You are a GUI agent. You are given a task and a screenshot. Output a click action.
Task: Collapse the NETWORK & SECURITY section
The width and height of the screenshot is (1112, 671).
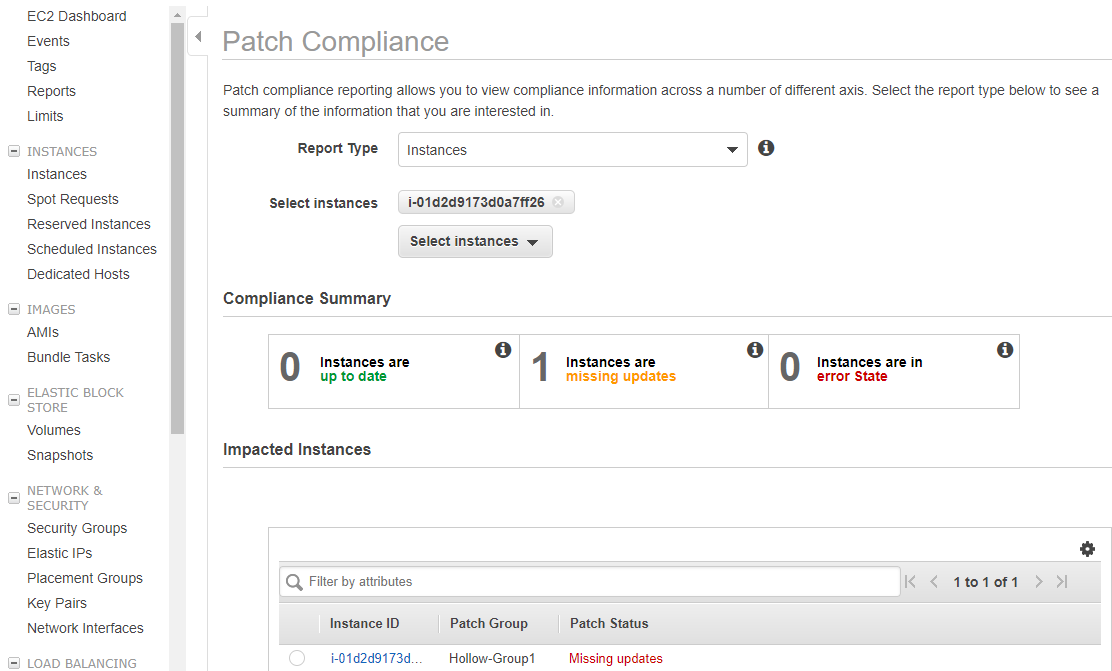pyautogui.click(x=14, y=498)
